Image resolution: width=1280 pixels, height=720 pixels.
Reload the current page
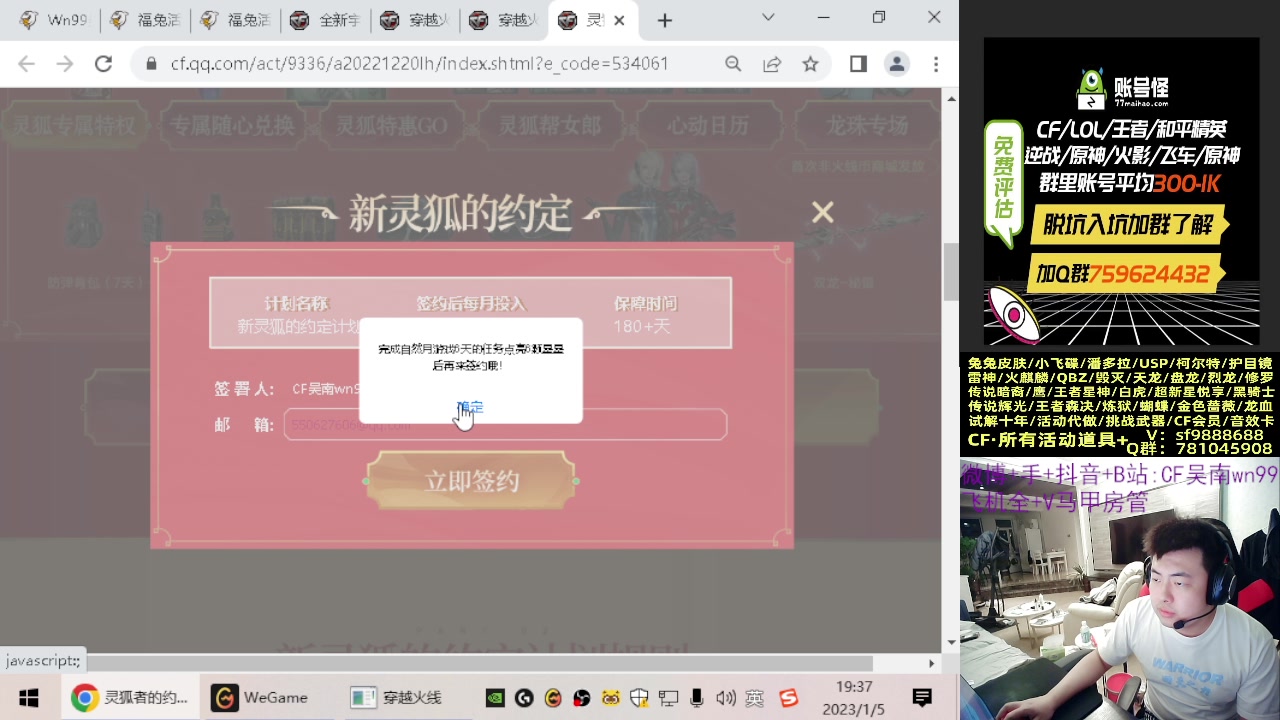[103, 64]
